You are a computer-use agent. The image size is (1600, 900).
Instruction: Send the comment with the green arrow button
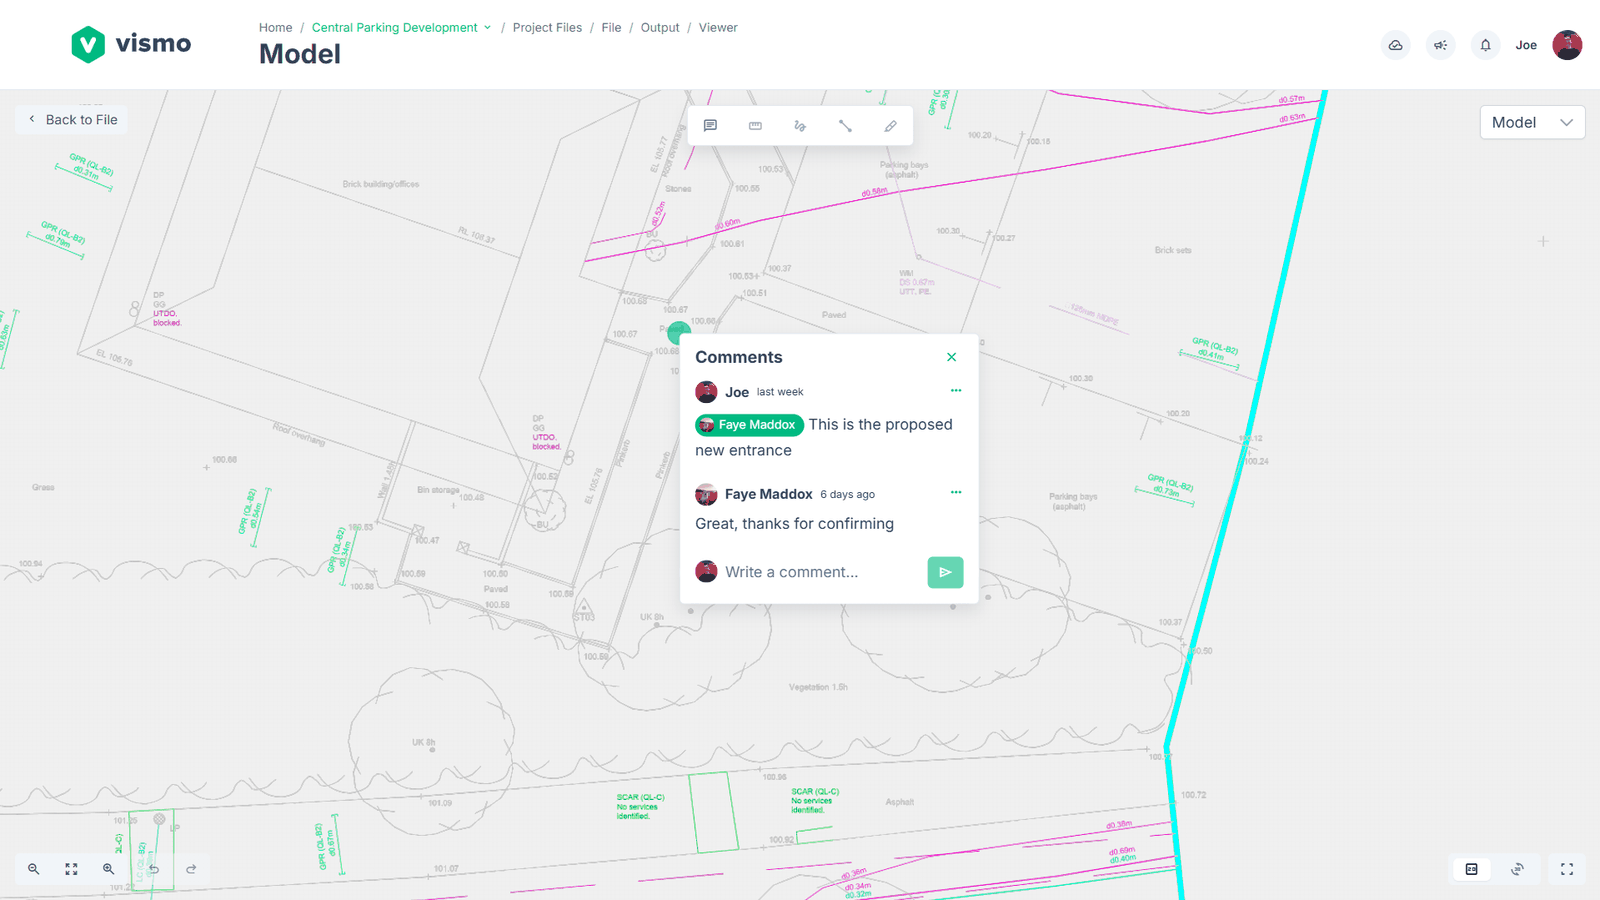(945, 572)
